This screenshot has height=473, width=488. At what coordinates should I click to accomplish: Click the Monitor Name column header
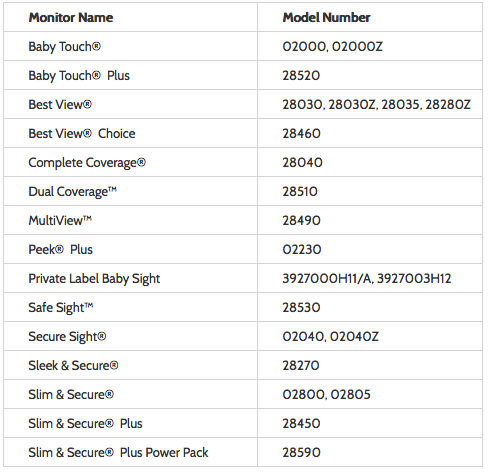point(71,17)
